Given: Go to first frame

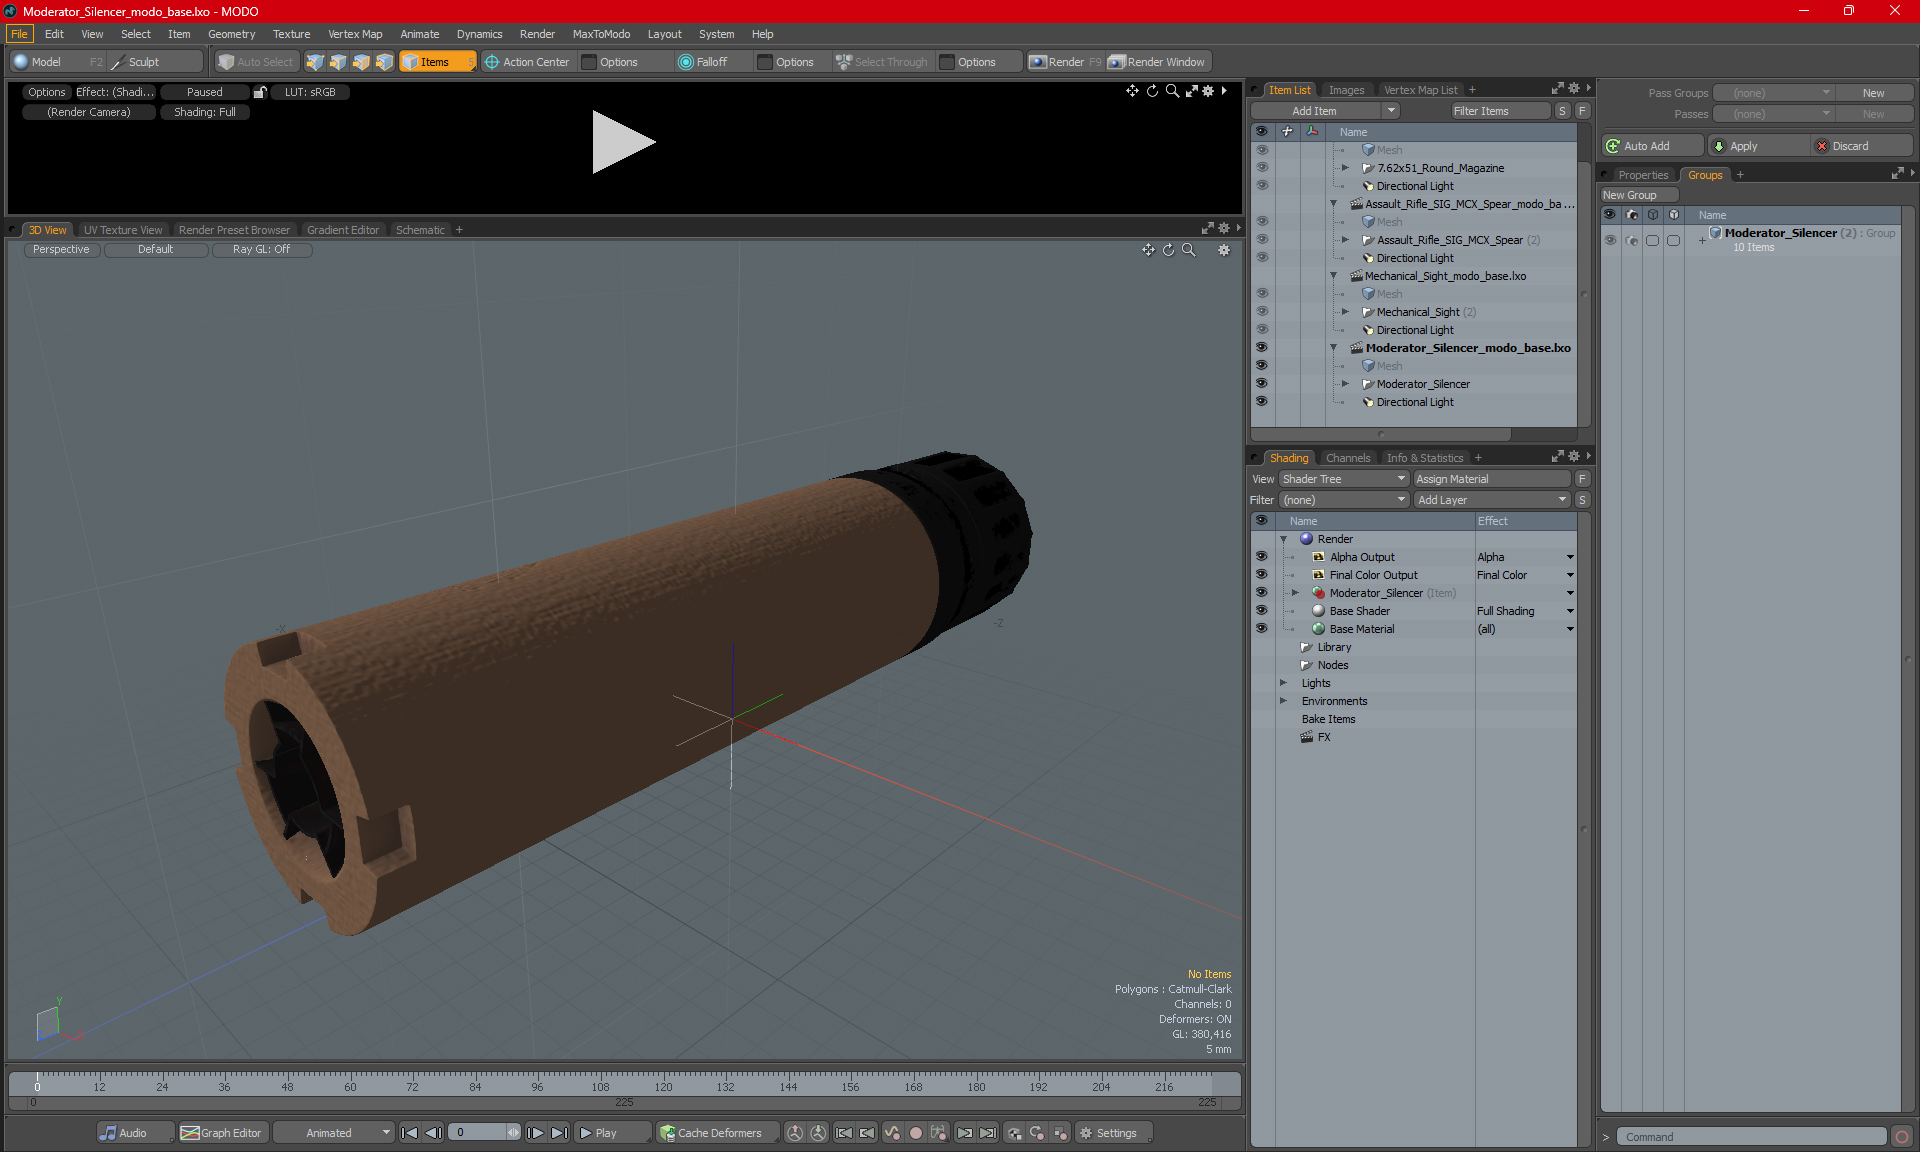Looking at the screenshot, I should (409, 1133).
